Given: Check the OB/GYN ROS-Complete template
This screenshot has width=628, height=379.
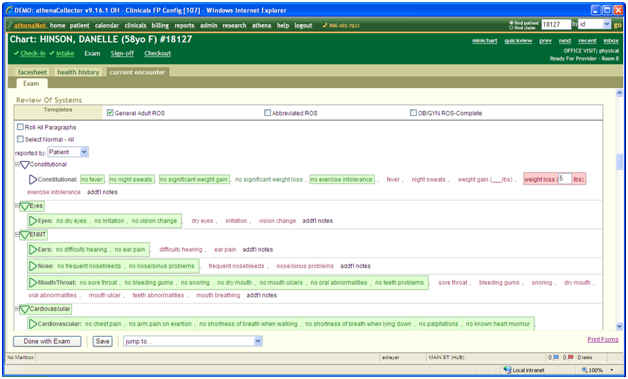Looking at the screenshot, I should (413, 113).
